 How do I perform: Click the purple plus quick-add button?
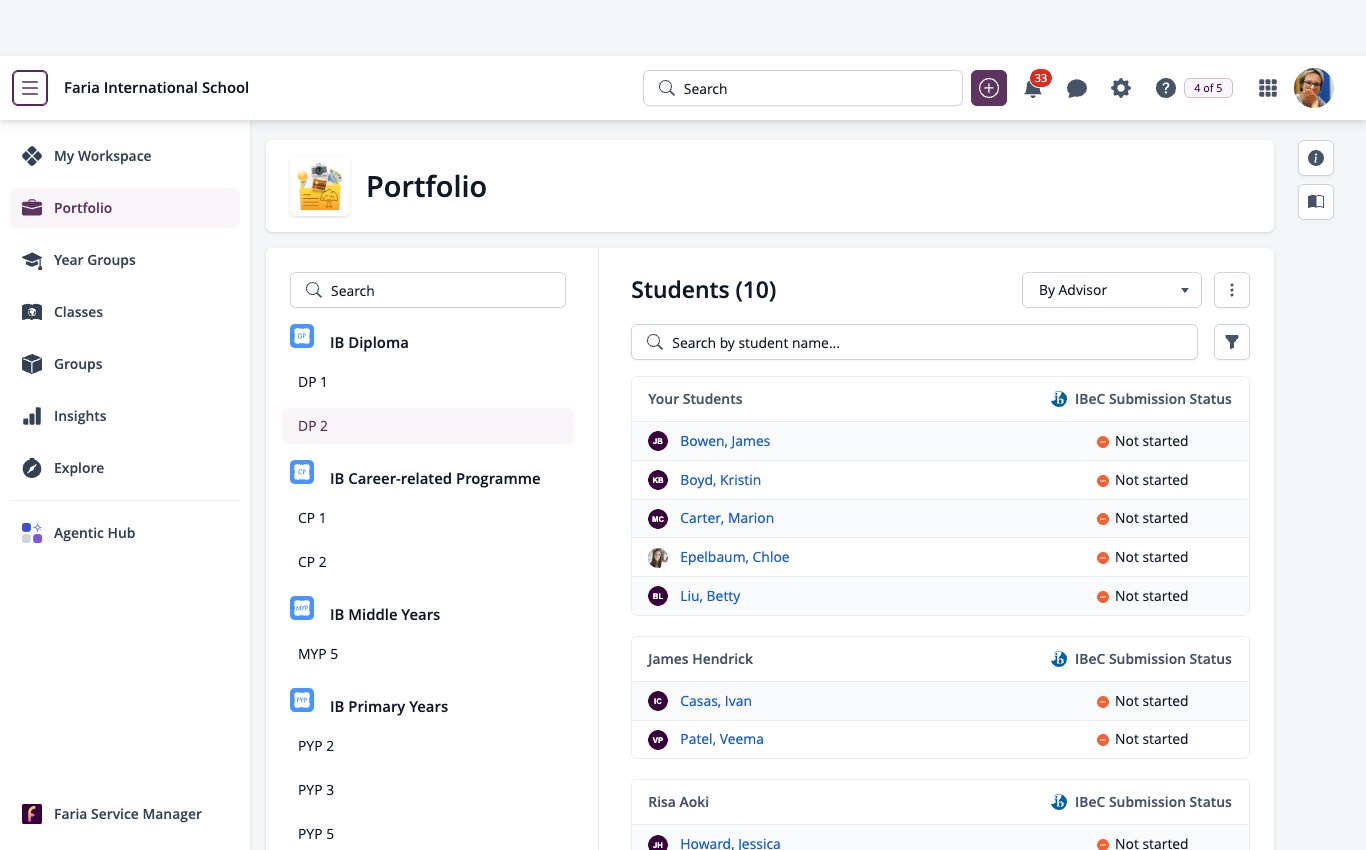pyautogui.click(x=989, y=88)
